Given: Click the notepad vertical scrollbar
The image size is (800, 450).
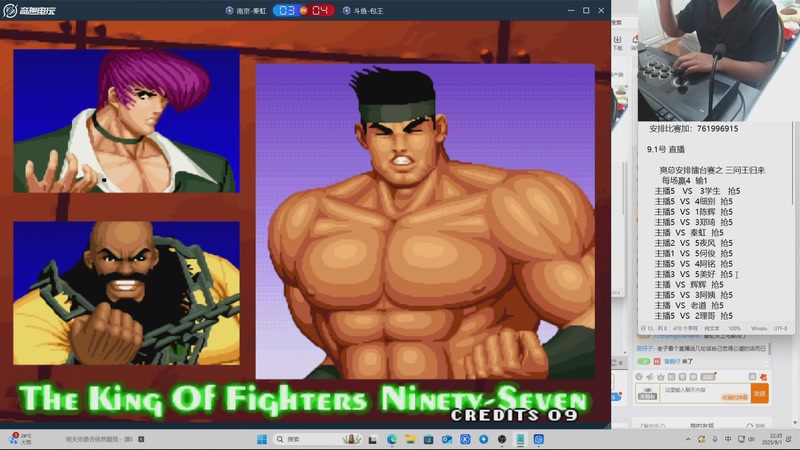Looking at the screenshot, I should [x=792, y=163].
